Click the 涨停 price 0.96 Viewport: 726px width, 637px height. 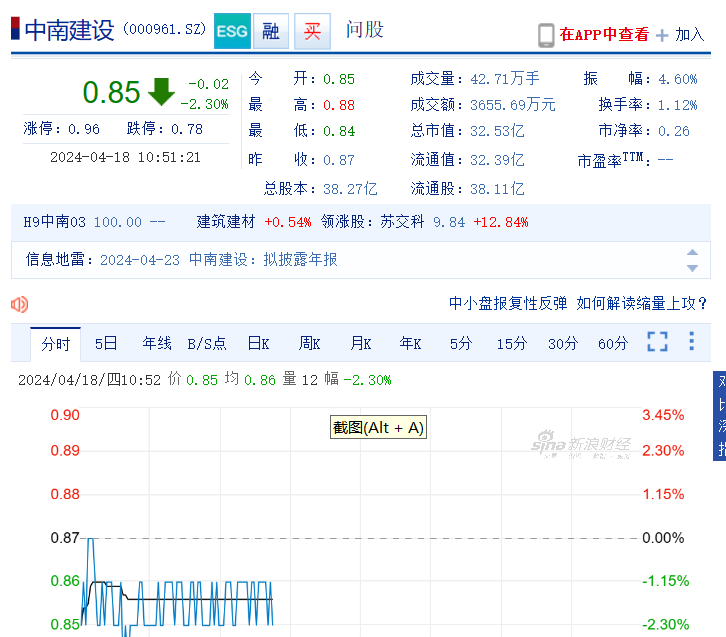84,129
